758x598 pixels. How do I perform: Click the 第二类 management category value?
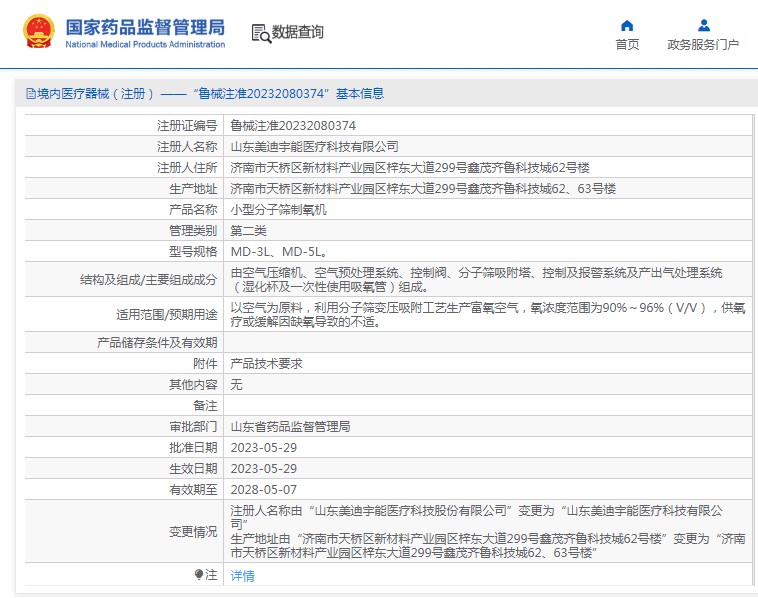coord(248,231)
